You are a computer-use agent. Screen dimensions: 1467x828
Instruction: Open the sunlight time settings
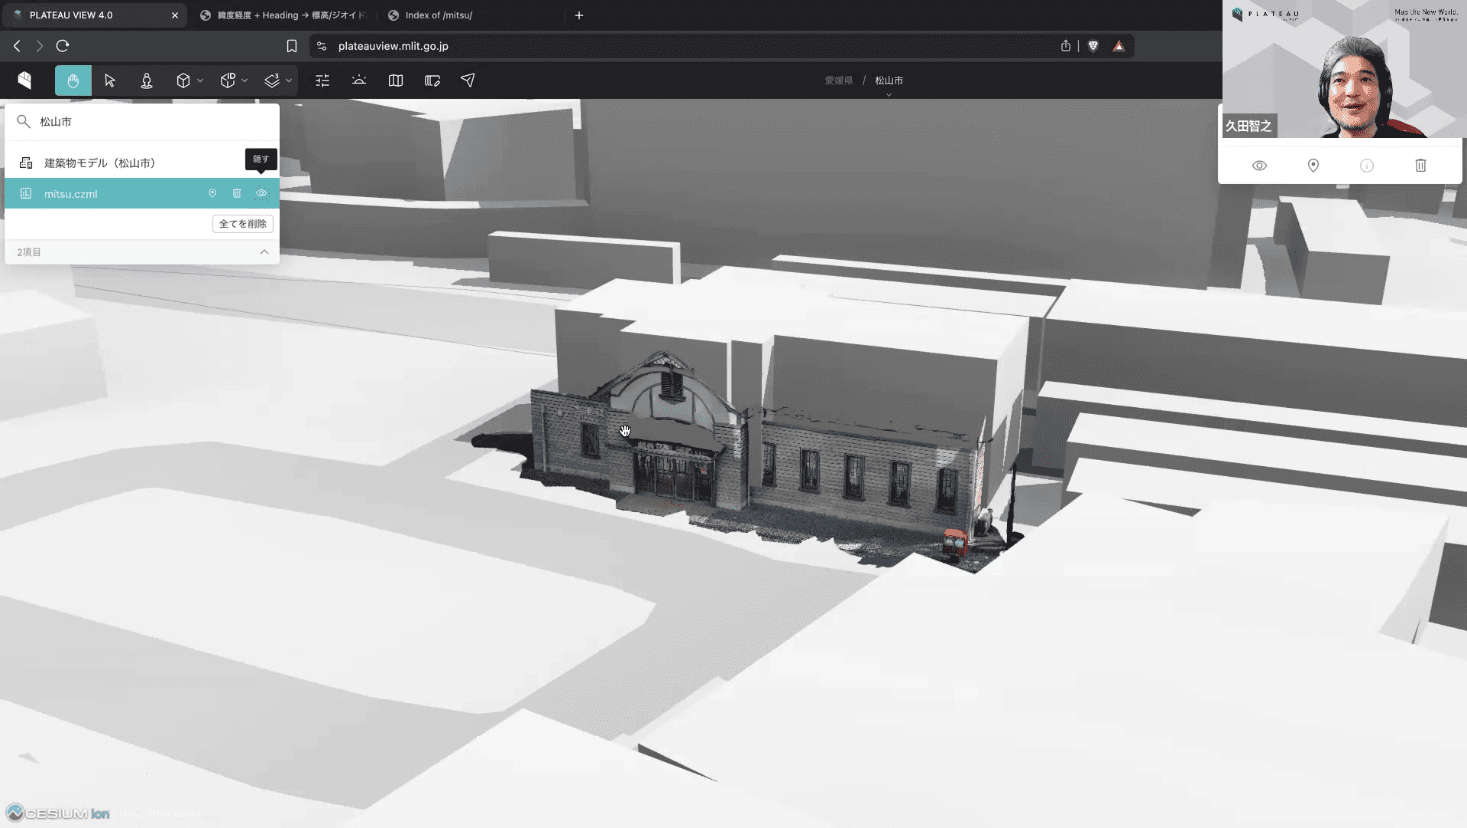click(359, 81)
